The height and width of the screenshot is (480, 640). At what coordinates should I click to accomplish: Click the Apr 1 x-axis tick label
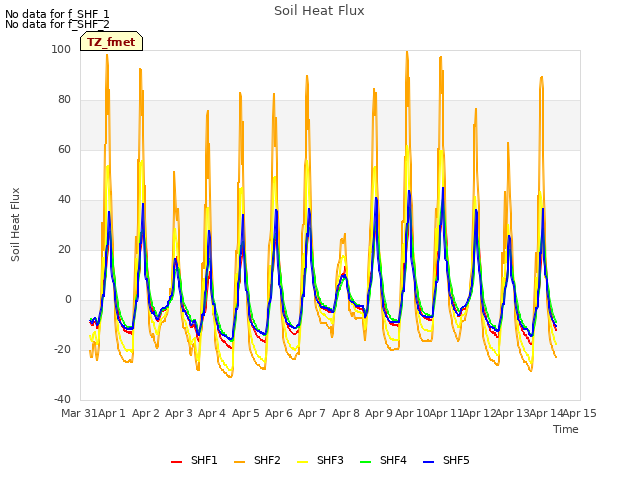pos(112,413)
